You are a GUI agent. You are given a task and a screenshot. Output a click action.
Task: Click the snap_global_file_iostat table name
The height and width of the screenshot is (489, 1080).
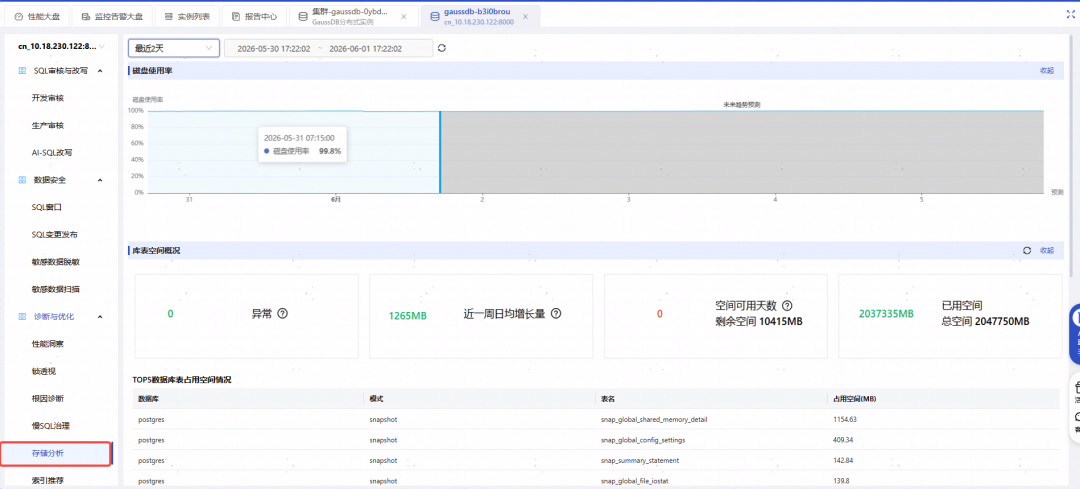pos(637,481)
